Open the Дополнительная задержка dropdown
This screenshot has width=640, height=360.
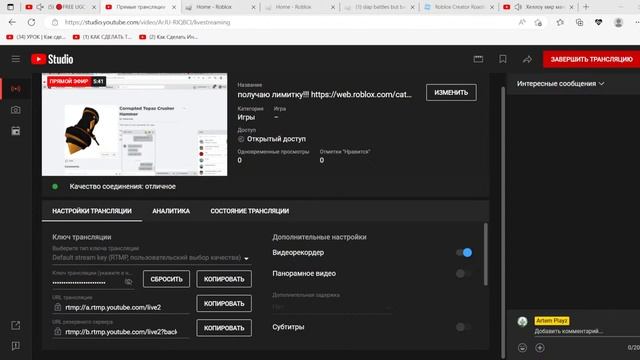333,307
